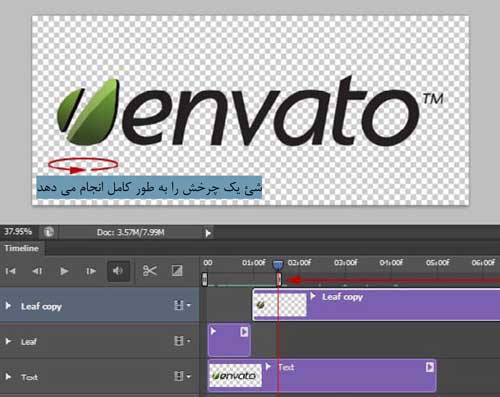Screen dimensions: 500x397
Task: Select the Timeline panel tab
Action: click(x=22, y=248)
